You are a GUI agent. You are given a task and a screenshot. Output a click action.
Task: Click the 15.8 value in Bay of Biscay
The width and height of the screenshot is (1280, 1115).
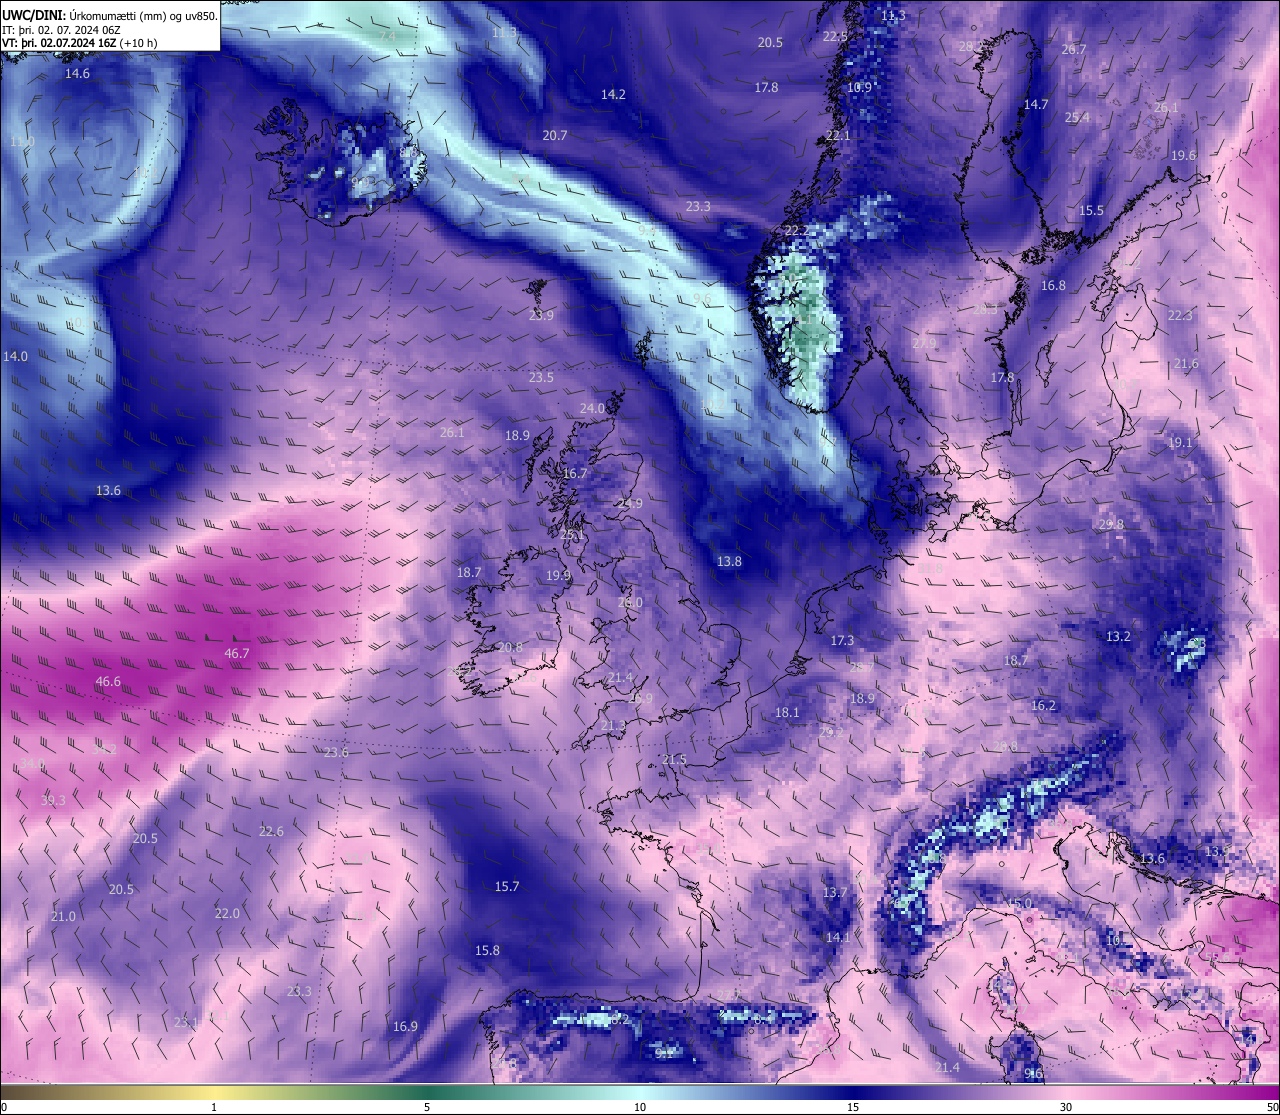click(487, 950)
